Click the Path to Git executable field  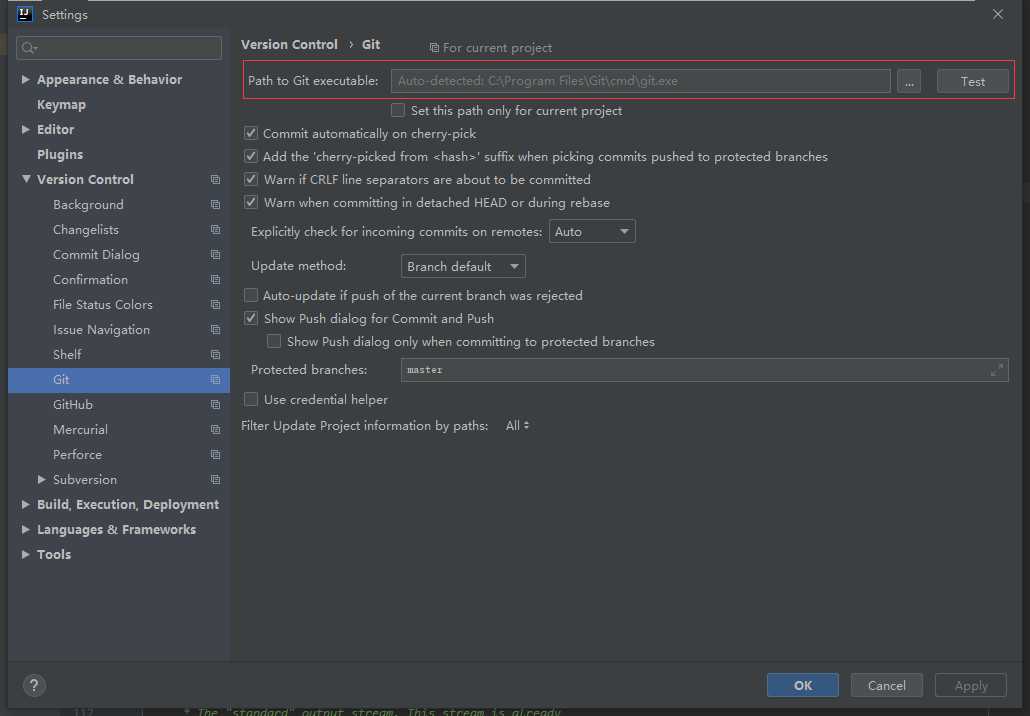click(640, 81)
